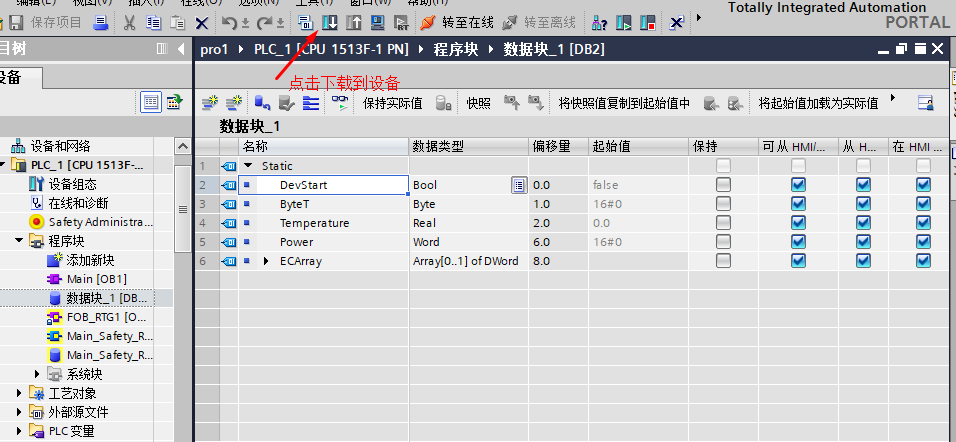Click the Delete X icon in the toolbar

tap(202, 22)
